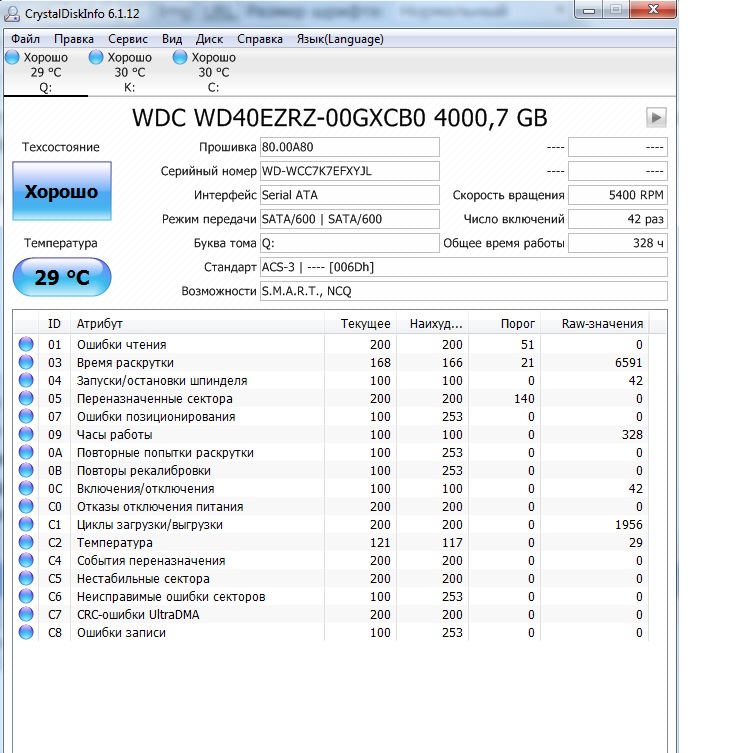This screenshot has width=741, height=753.
Task: Click status orb of 07 Ошибки позиционирования
Action: point(26,416)
